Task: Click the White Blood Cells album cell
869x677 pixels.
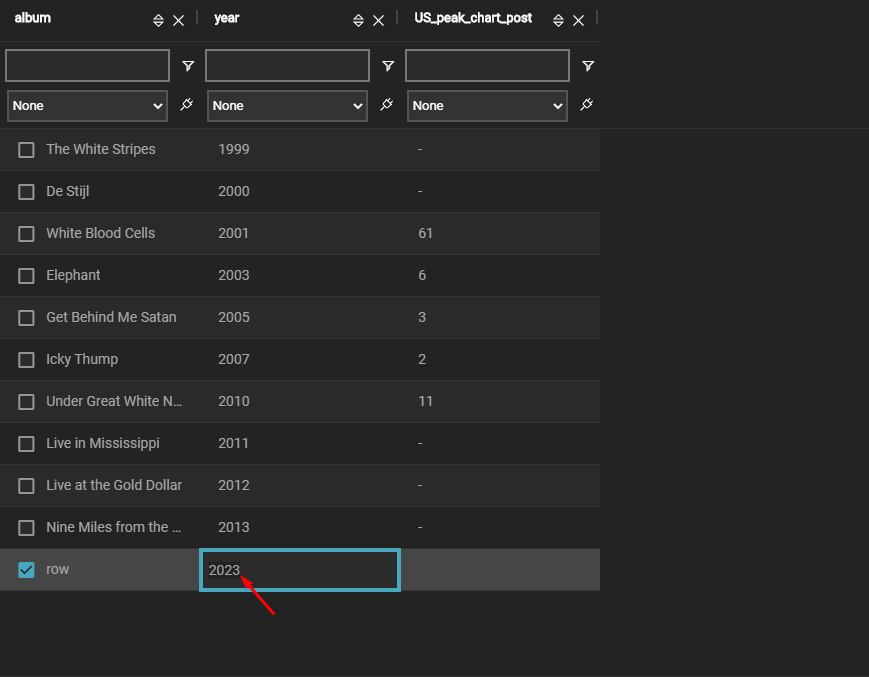Action: 101,233
